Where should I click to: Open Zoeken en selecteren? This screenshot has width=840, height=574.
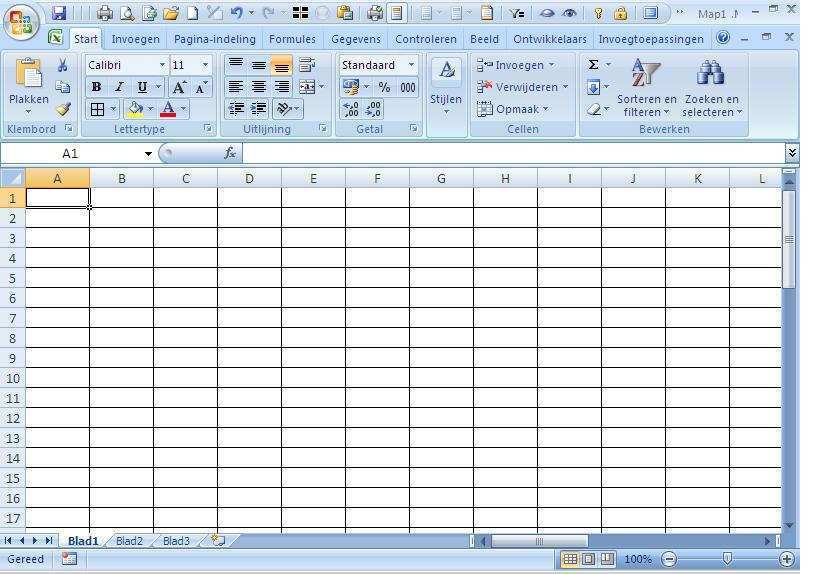click(x=711, y=87)
